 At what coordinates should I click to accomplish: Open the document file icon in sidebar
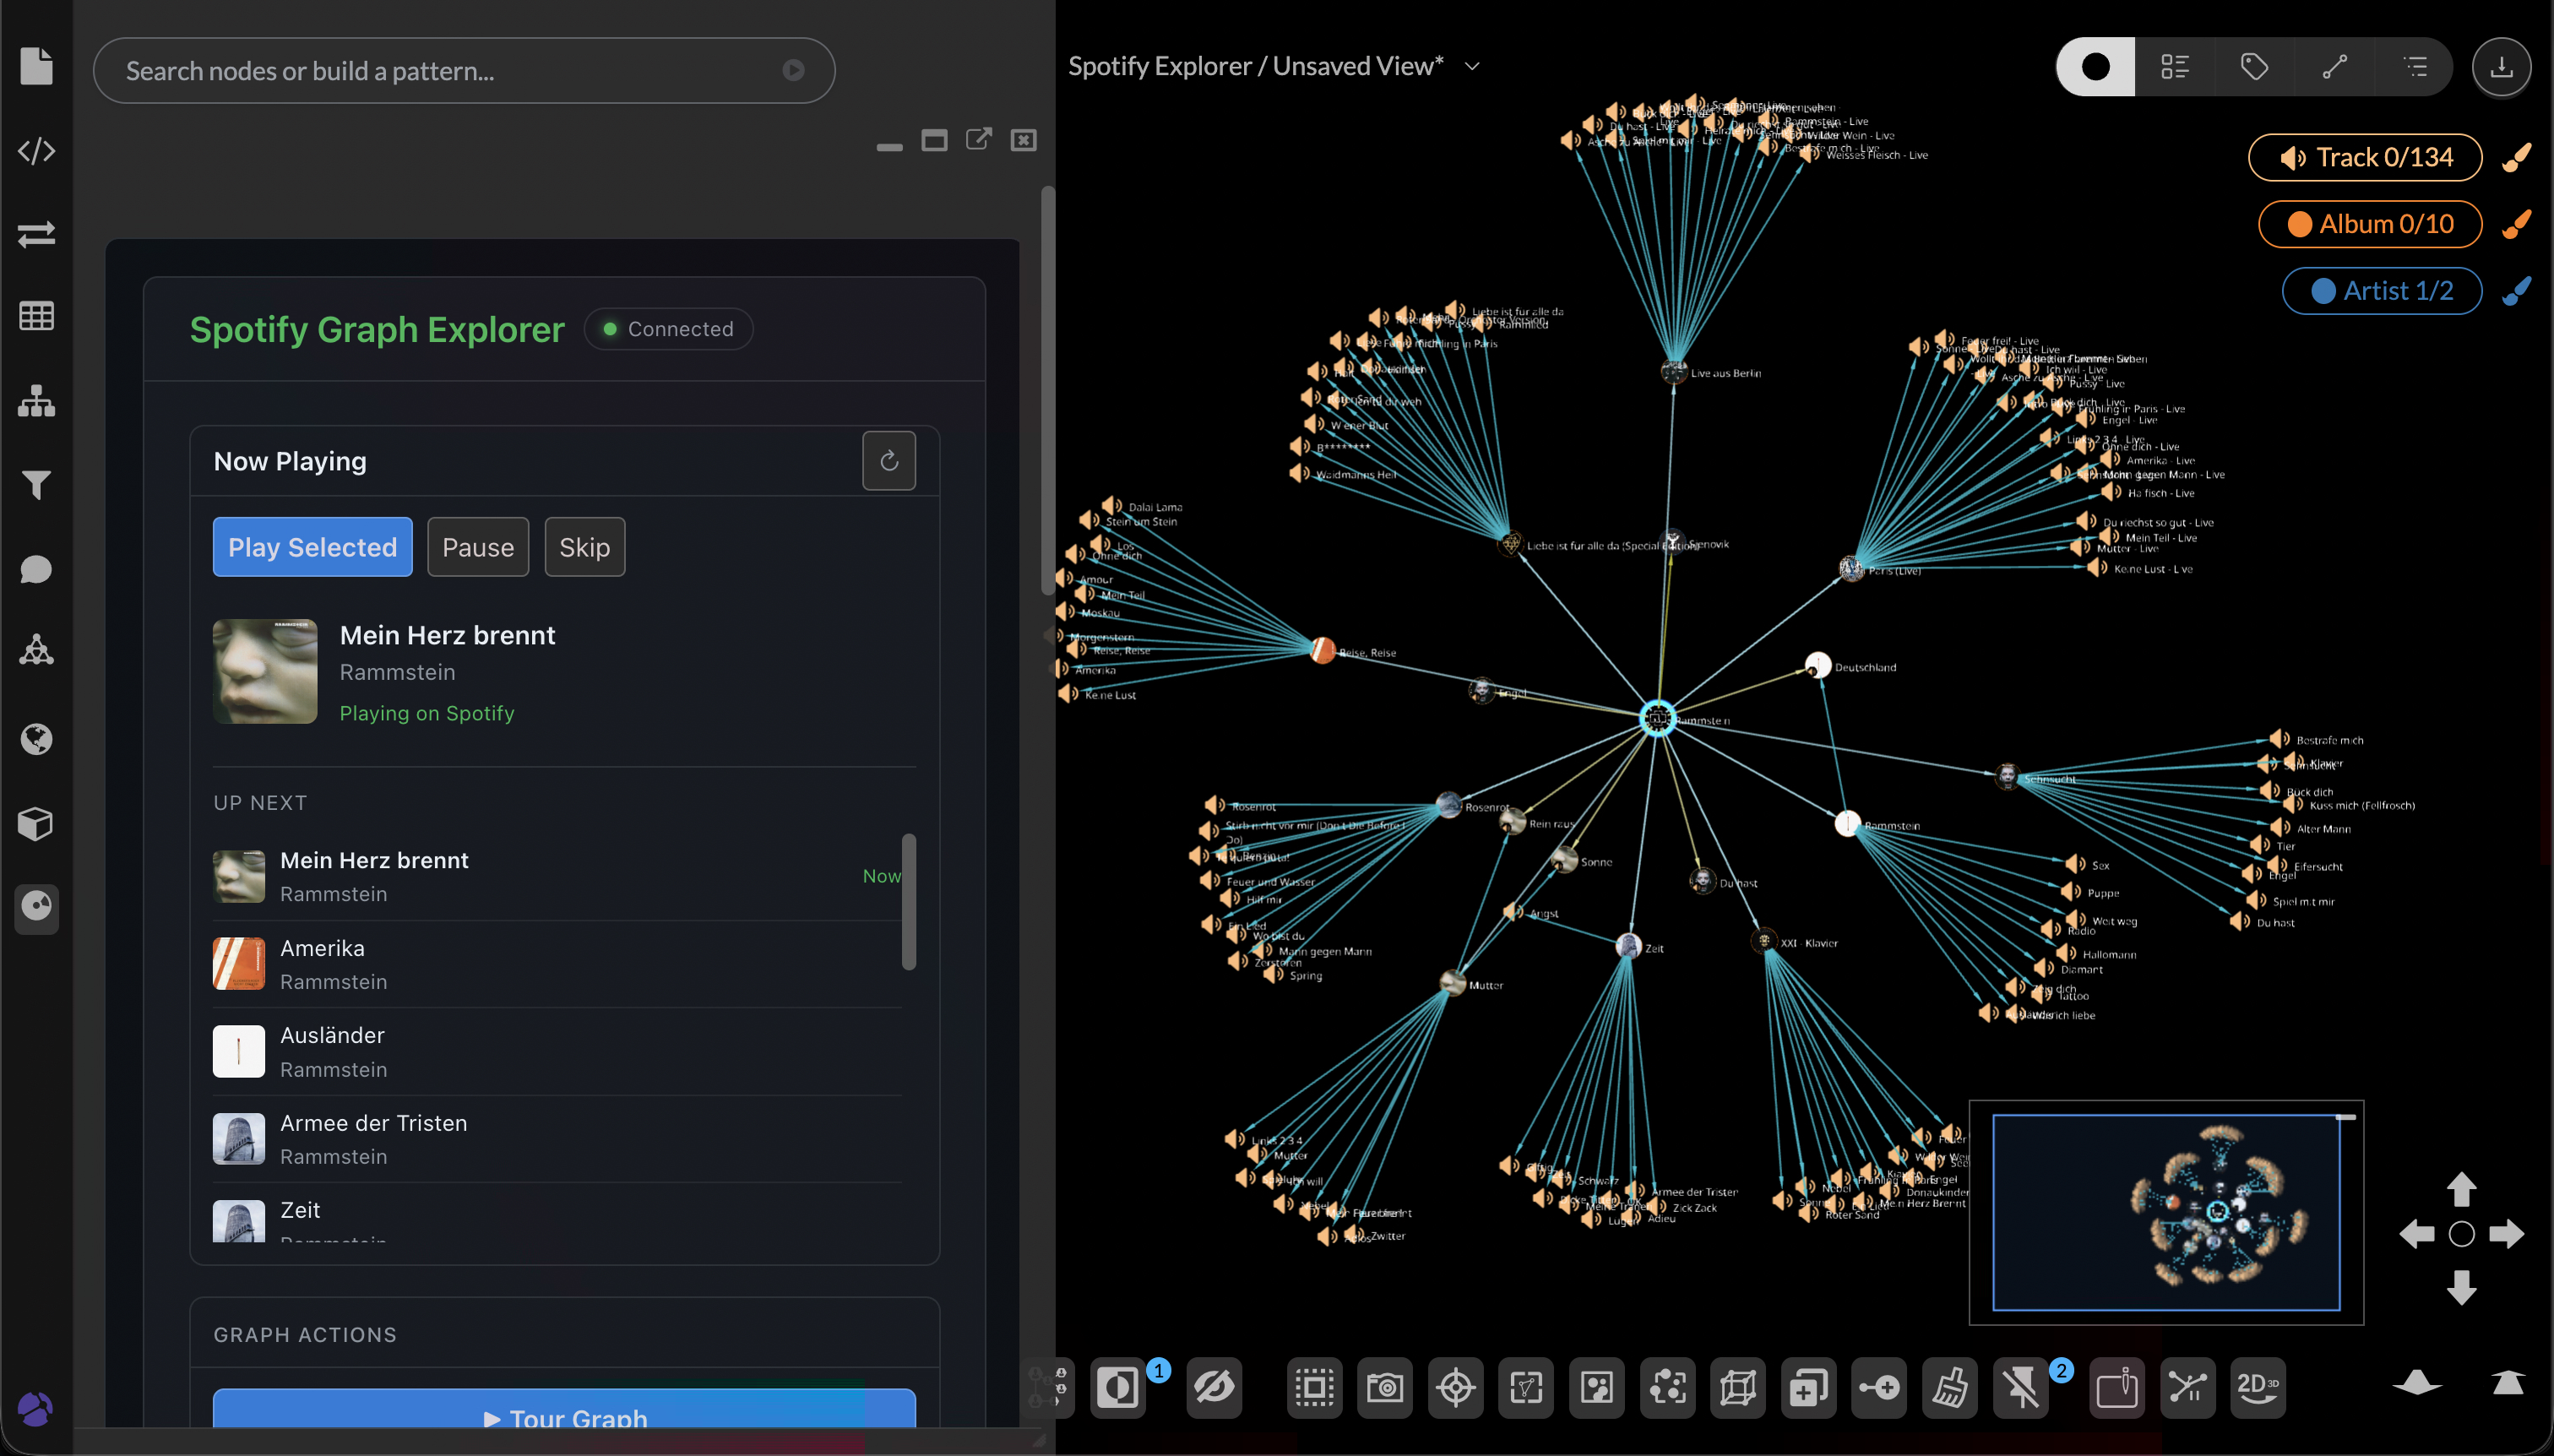coord(36,66)
